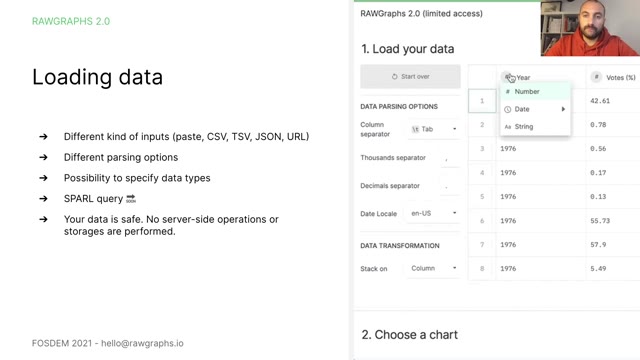The height and width of the screenshot is (360, 640).
Task: Select the Date data type option
Action: pyautogui.click(x=535, y=109)
